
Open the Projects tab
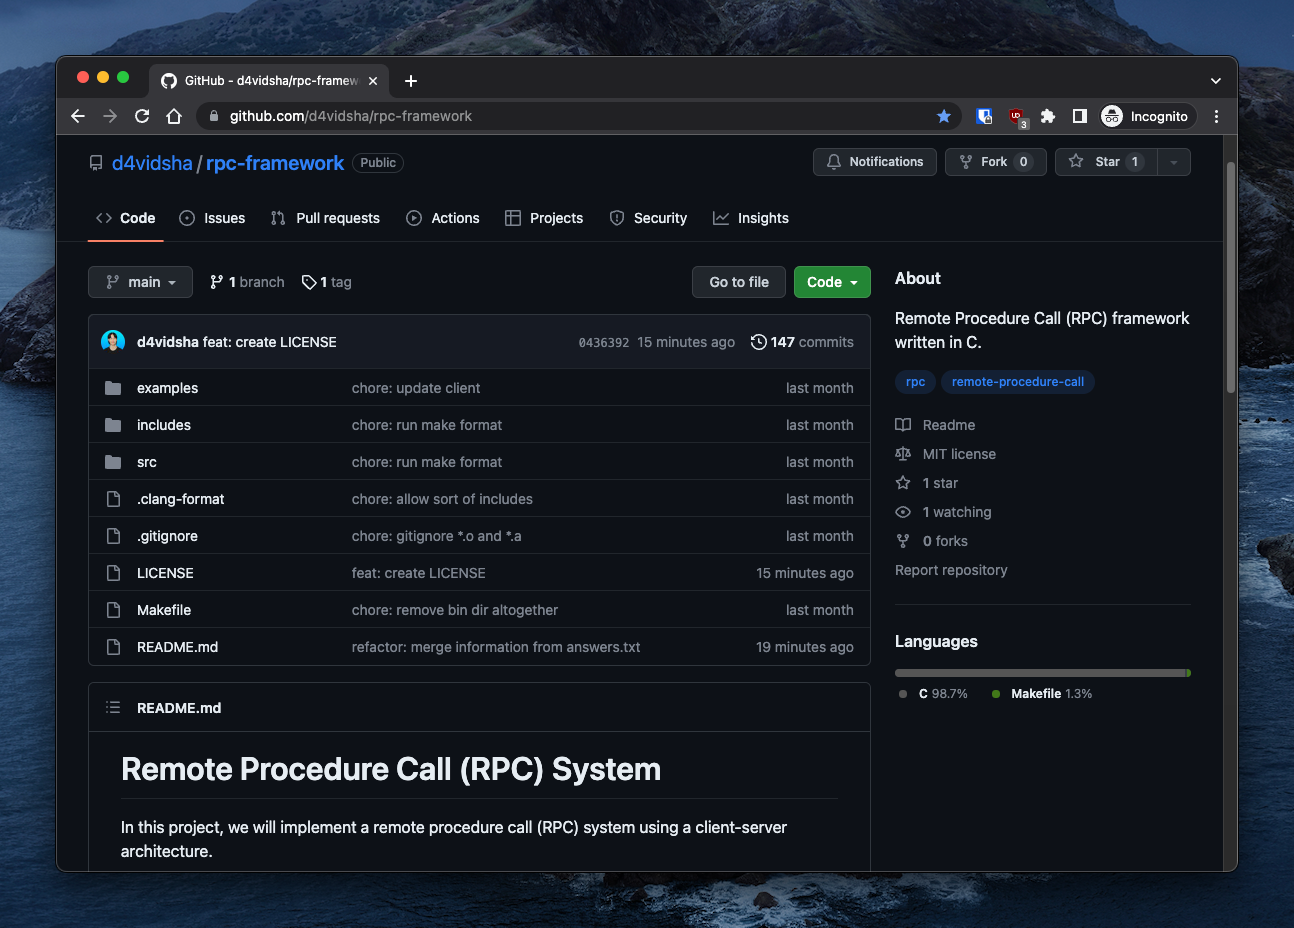click(544, 218)
